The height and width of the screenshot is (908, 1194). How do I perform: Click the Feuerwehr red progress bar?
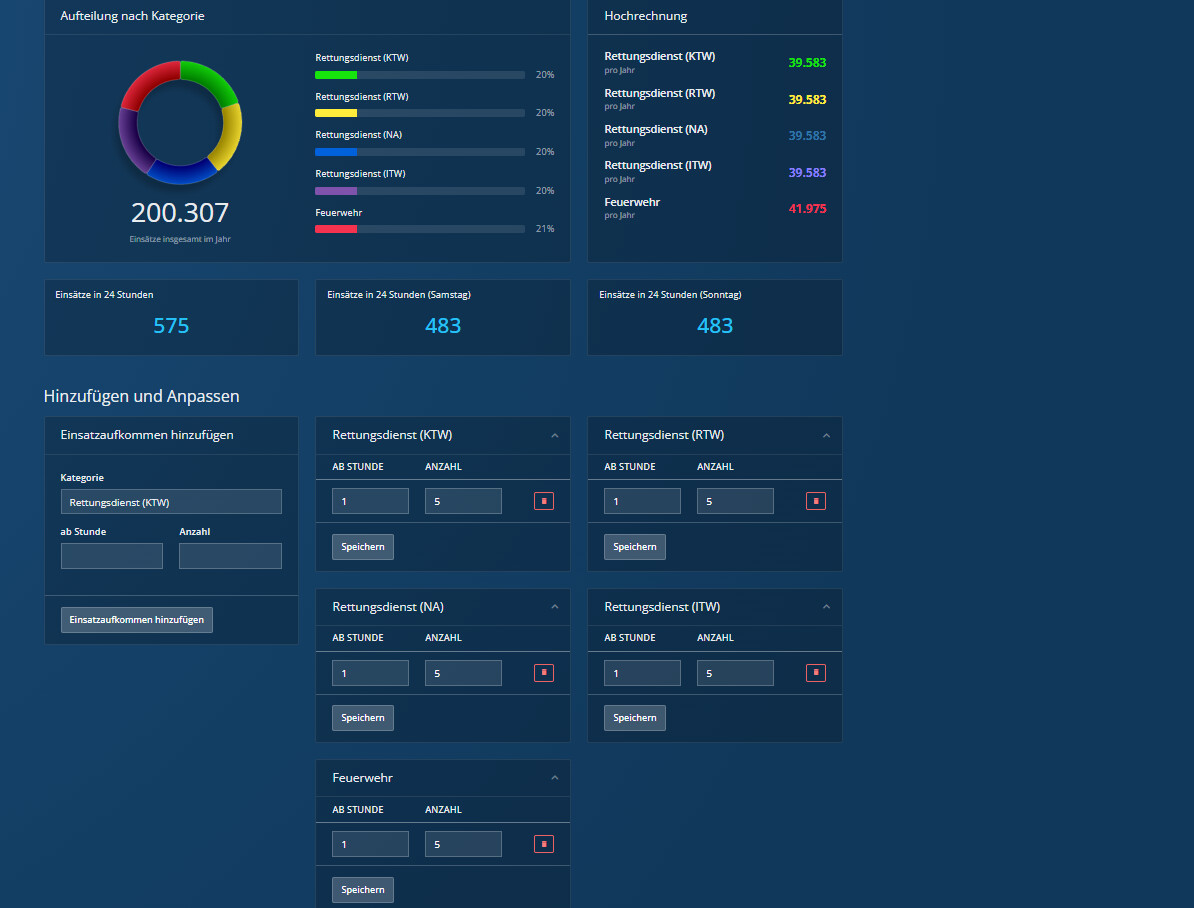point(336,229)
